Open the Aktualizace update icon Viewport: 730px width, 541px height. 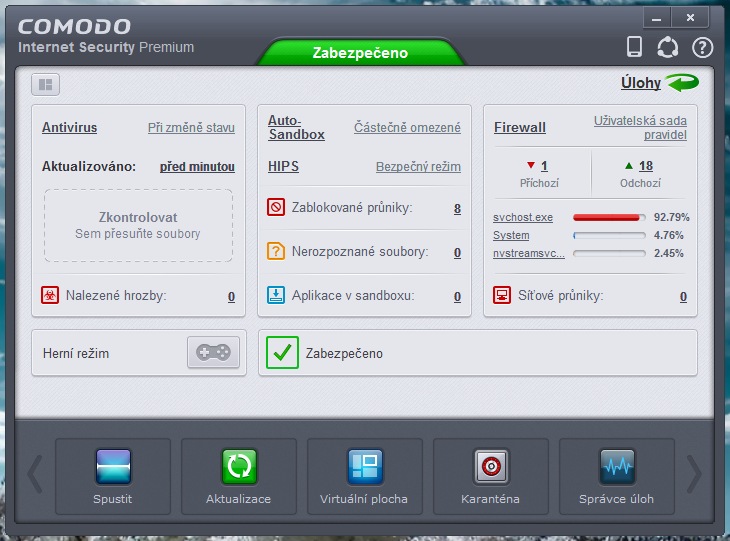239,467
